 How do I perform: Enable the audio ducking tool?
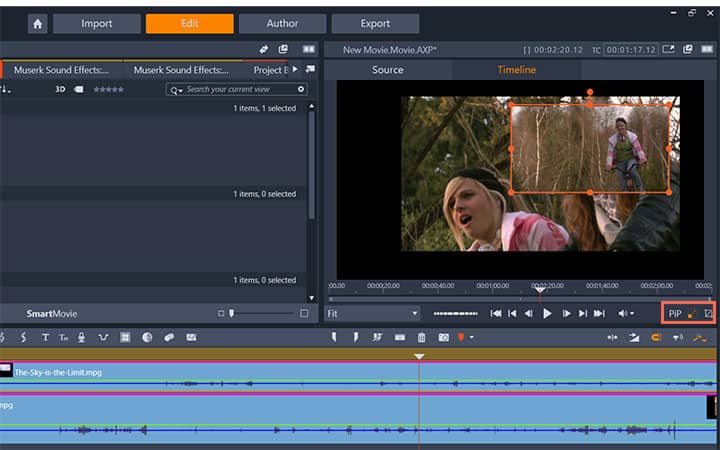103,338
